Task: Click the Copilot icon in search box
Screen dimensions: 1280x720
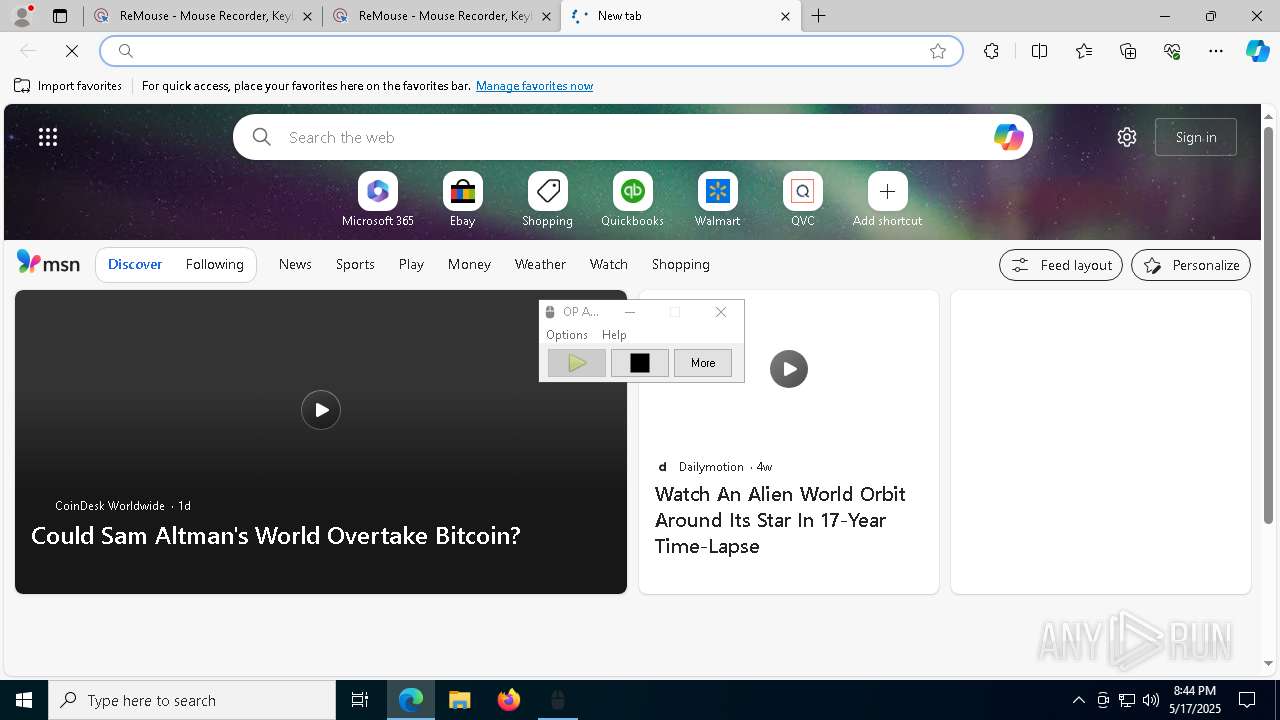Action: click(x=1008, y=137)
